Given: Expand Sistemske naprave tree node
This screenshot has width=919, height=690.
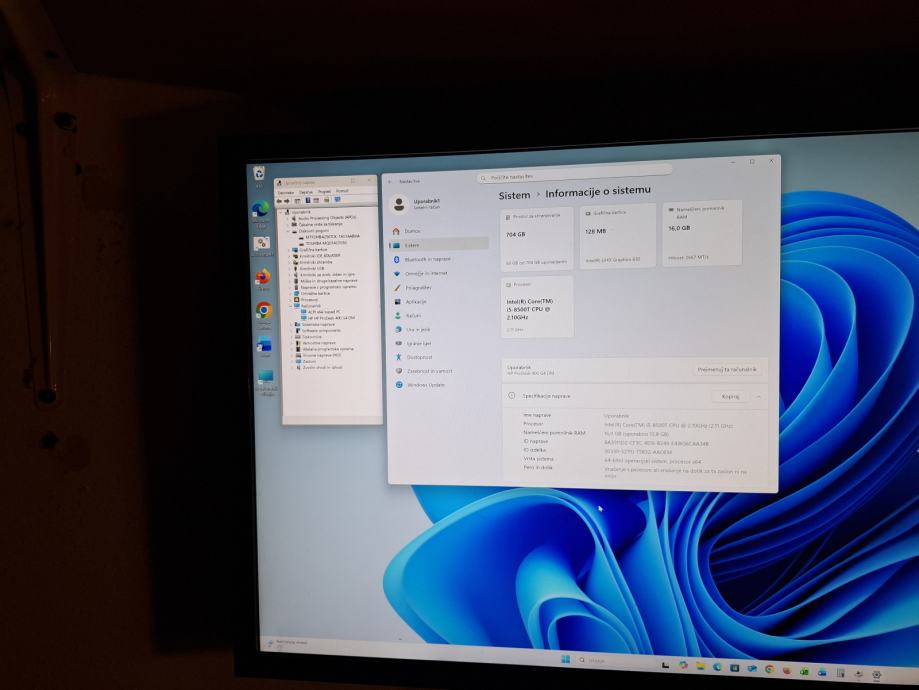Looking at the screenshot, I should [291, 325].
